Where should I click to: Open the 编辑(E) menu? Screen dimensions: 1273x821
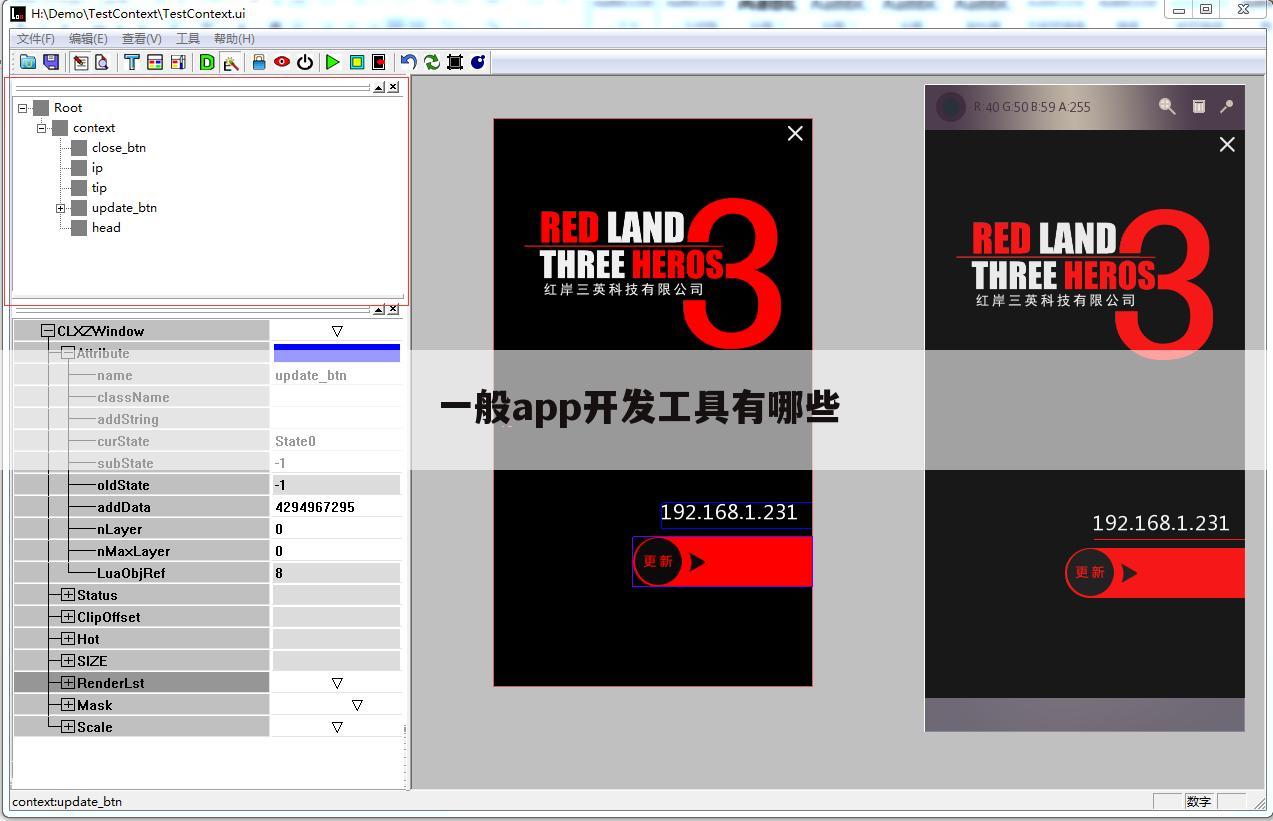pos(88,39)
